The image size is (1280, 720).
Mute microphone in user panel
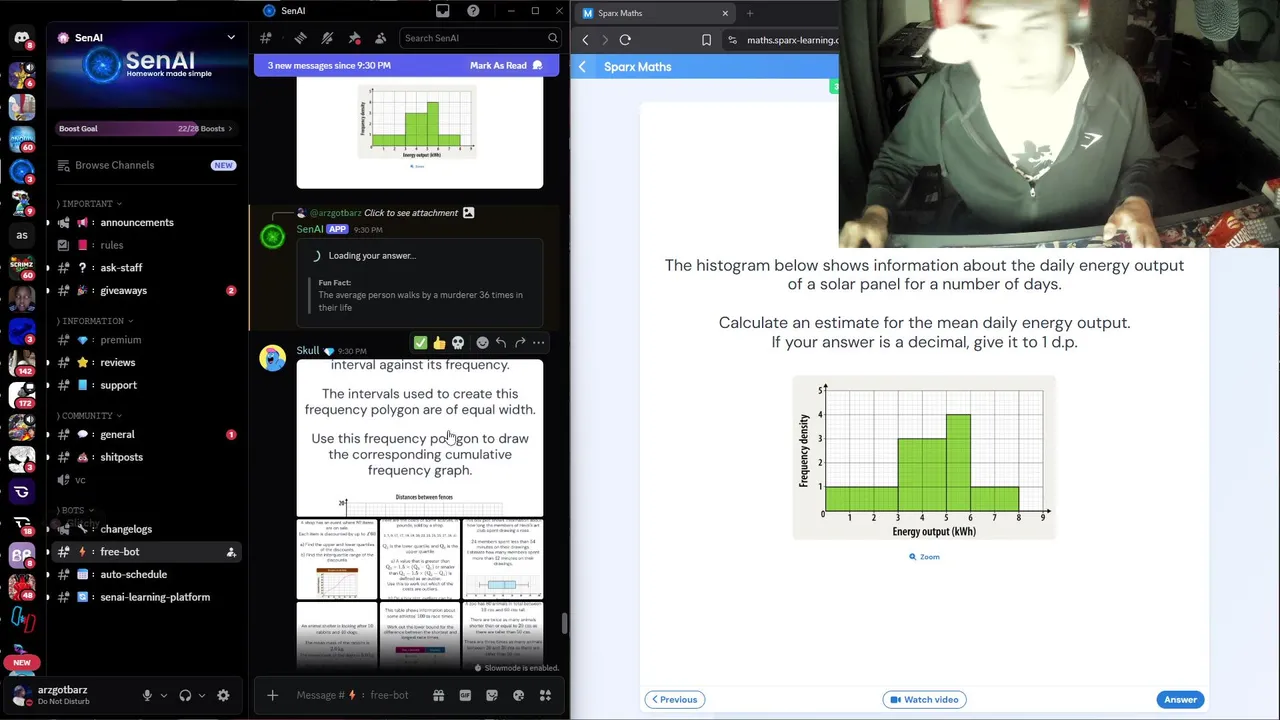147,696
